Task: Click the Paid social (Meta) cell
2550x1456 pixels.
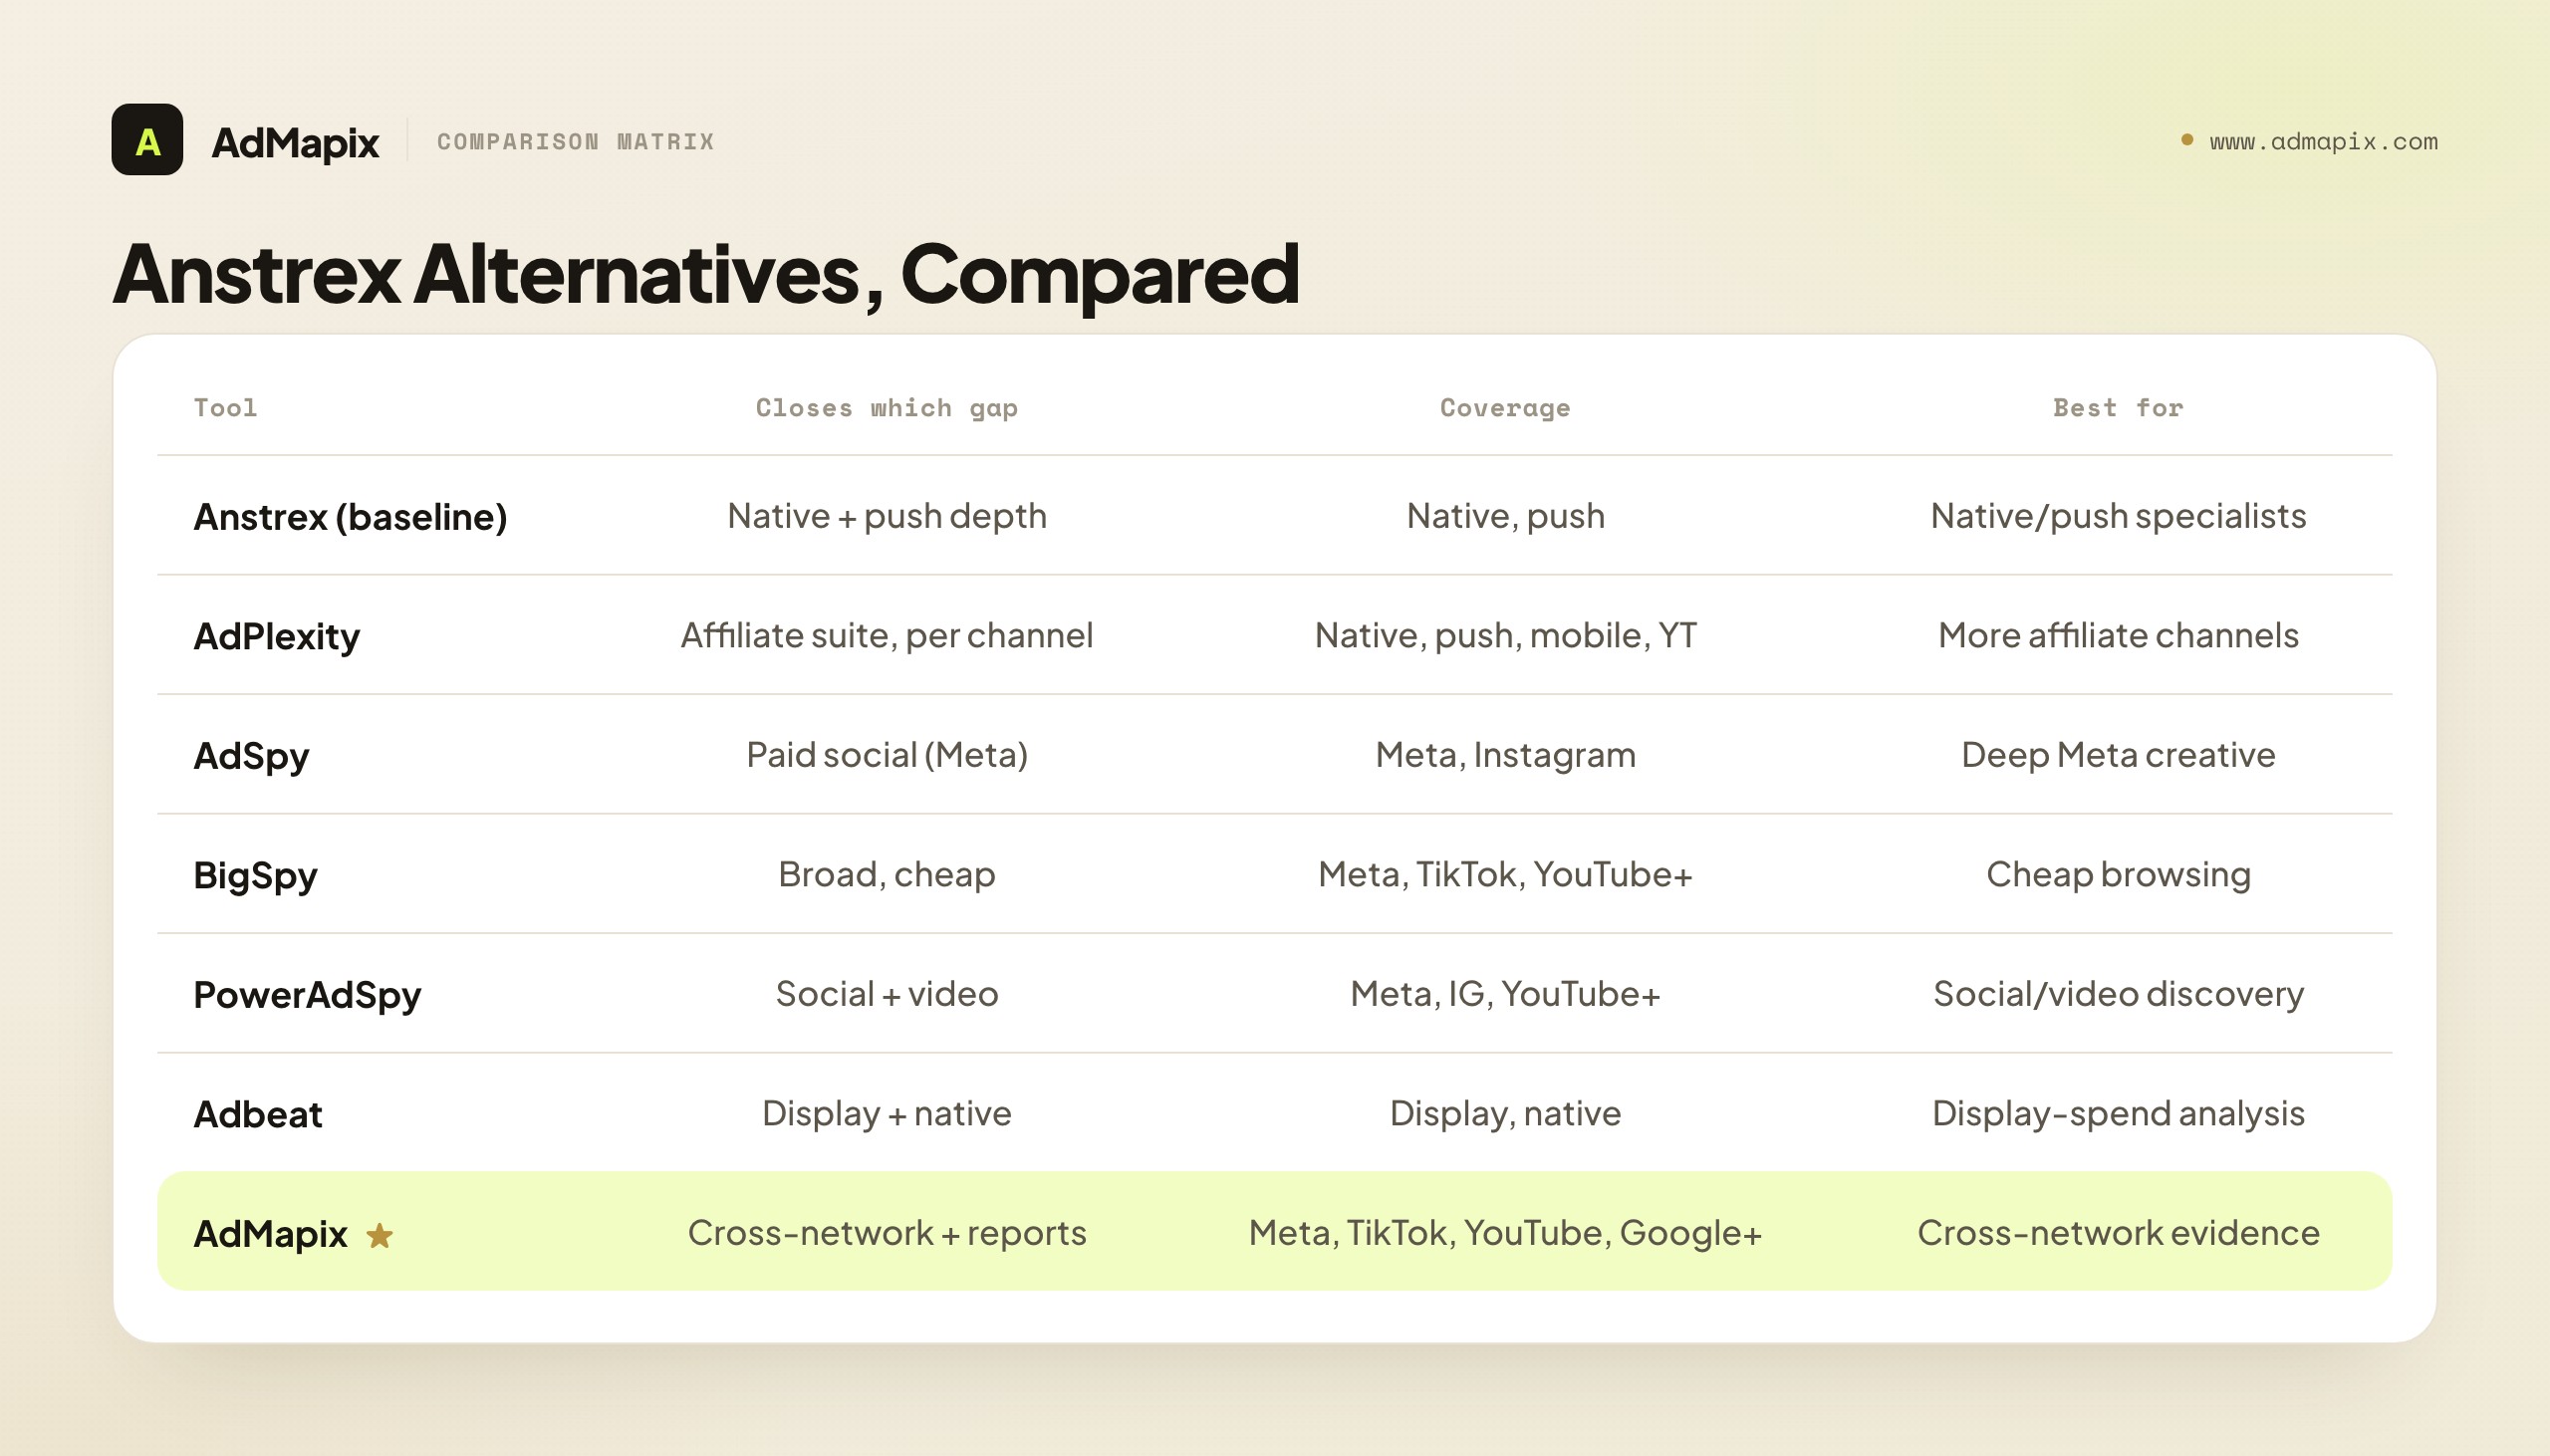Action: 887,755
